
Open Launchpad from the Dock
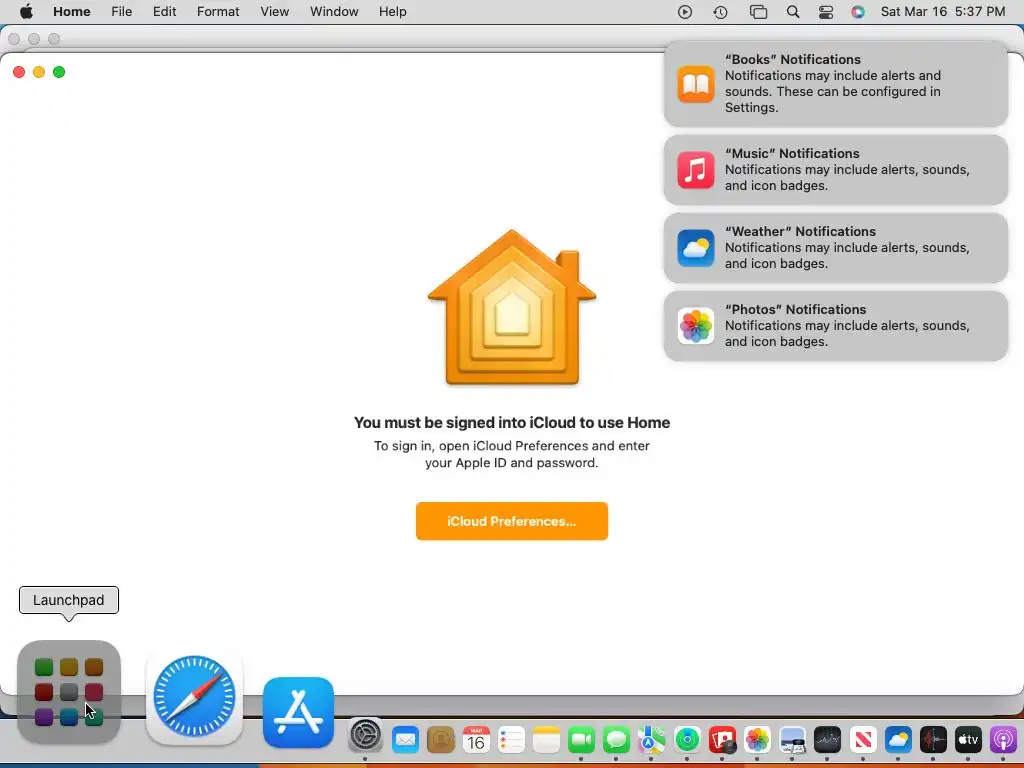(69, 692)
